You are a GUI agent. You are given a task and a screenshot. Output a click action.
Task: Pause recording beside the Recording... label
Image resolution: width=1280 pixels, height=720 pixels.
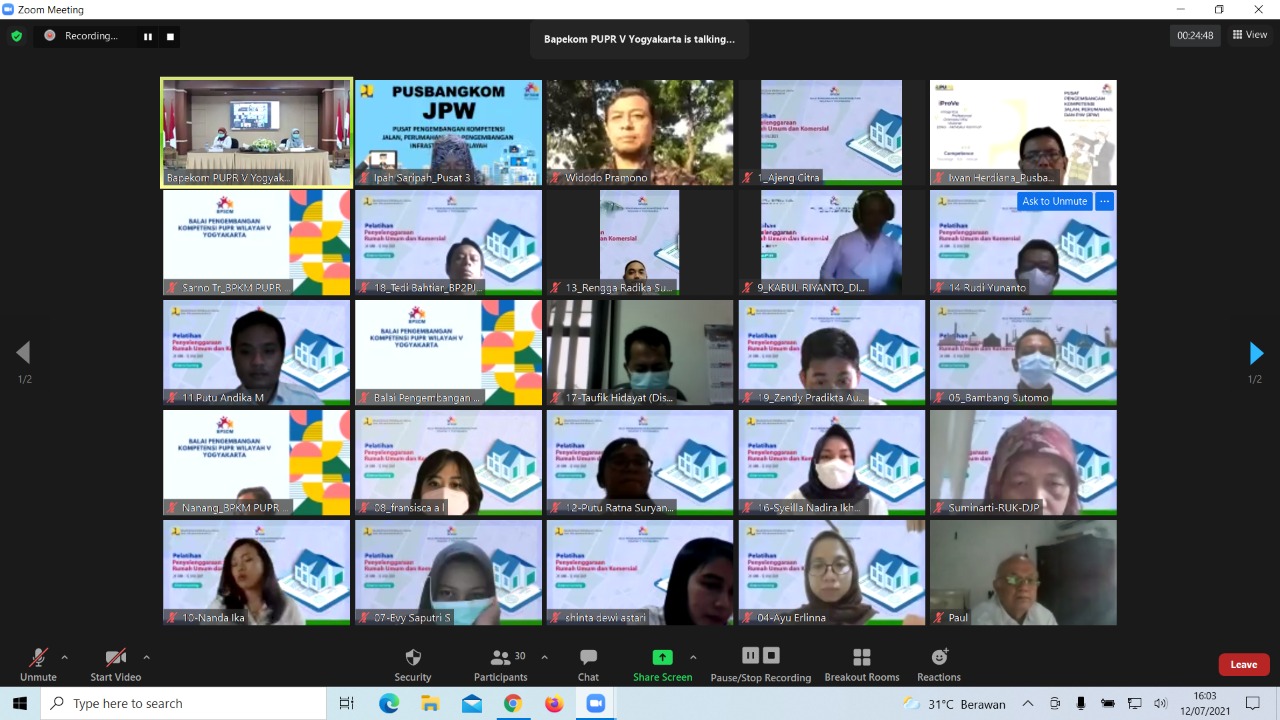pyautogui.click(x=148, y=36)
